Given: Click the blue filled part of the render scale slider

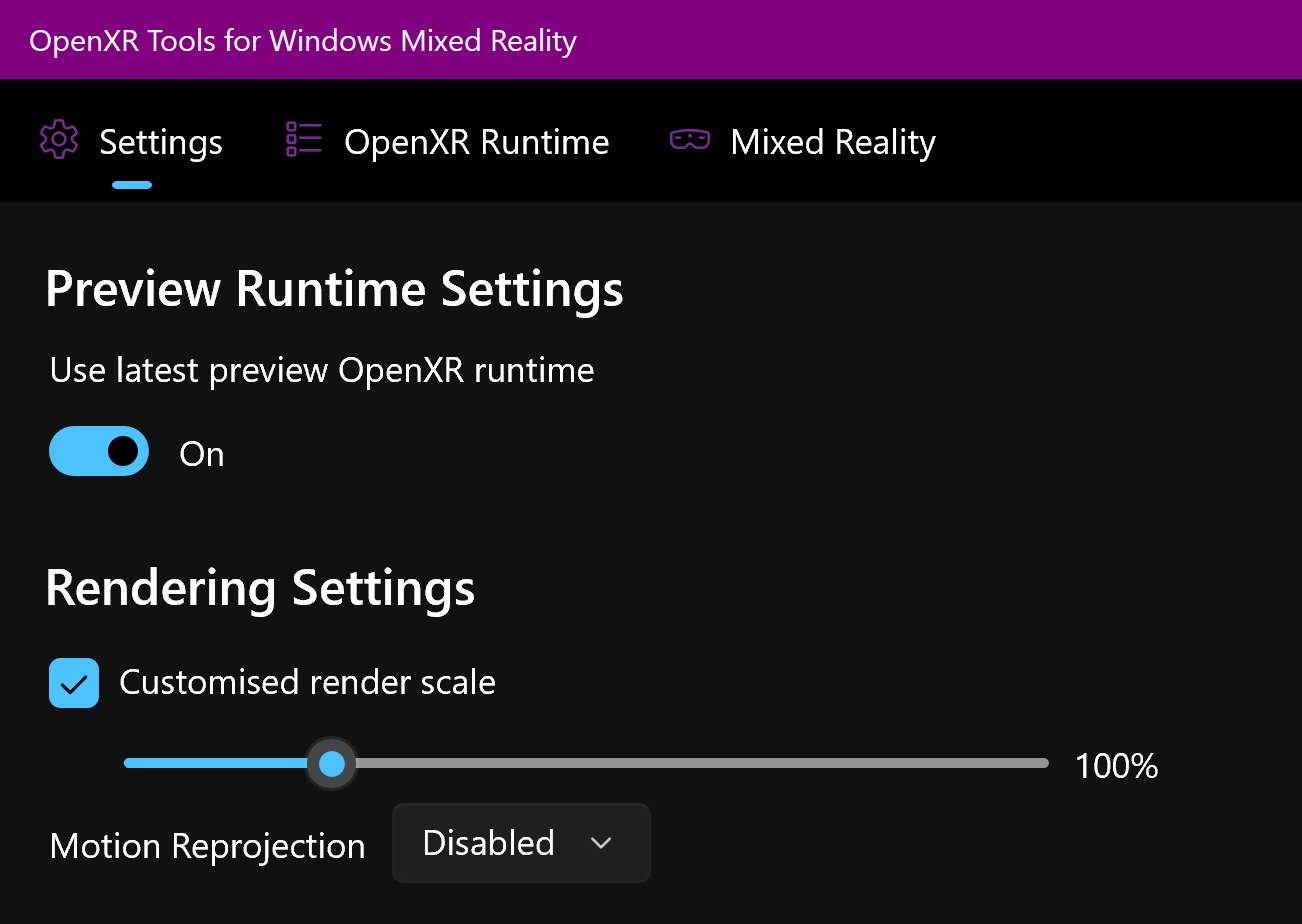Looking at the screenshot, I should click(214, 763).
